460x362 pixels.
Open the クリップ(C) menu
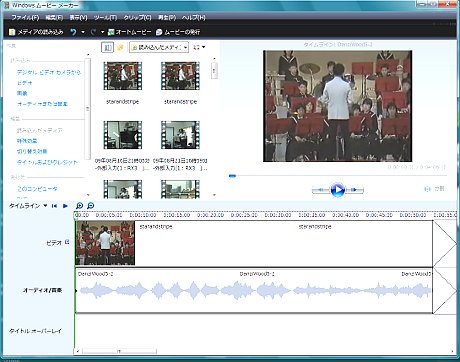point(137,17)
